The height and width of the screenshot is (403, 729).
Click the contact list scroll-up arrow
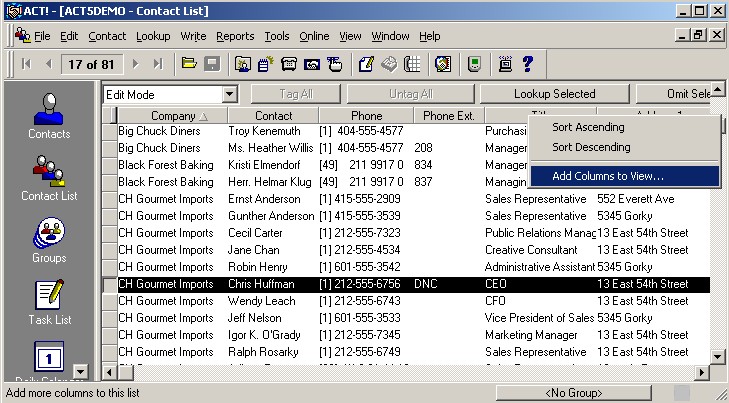717,88
